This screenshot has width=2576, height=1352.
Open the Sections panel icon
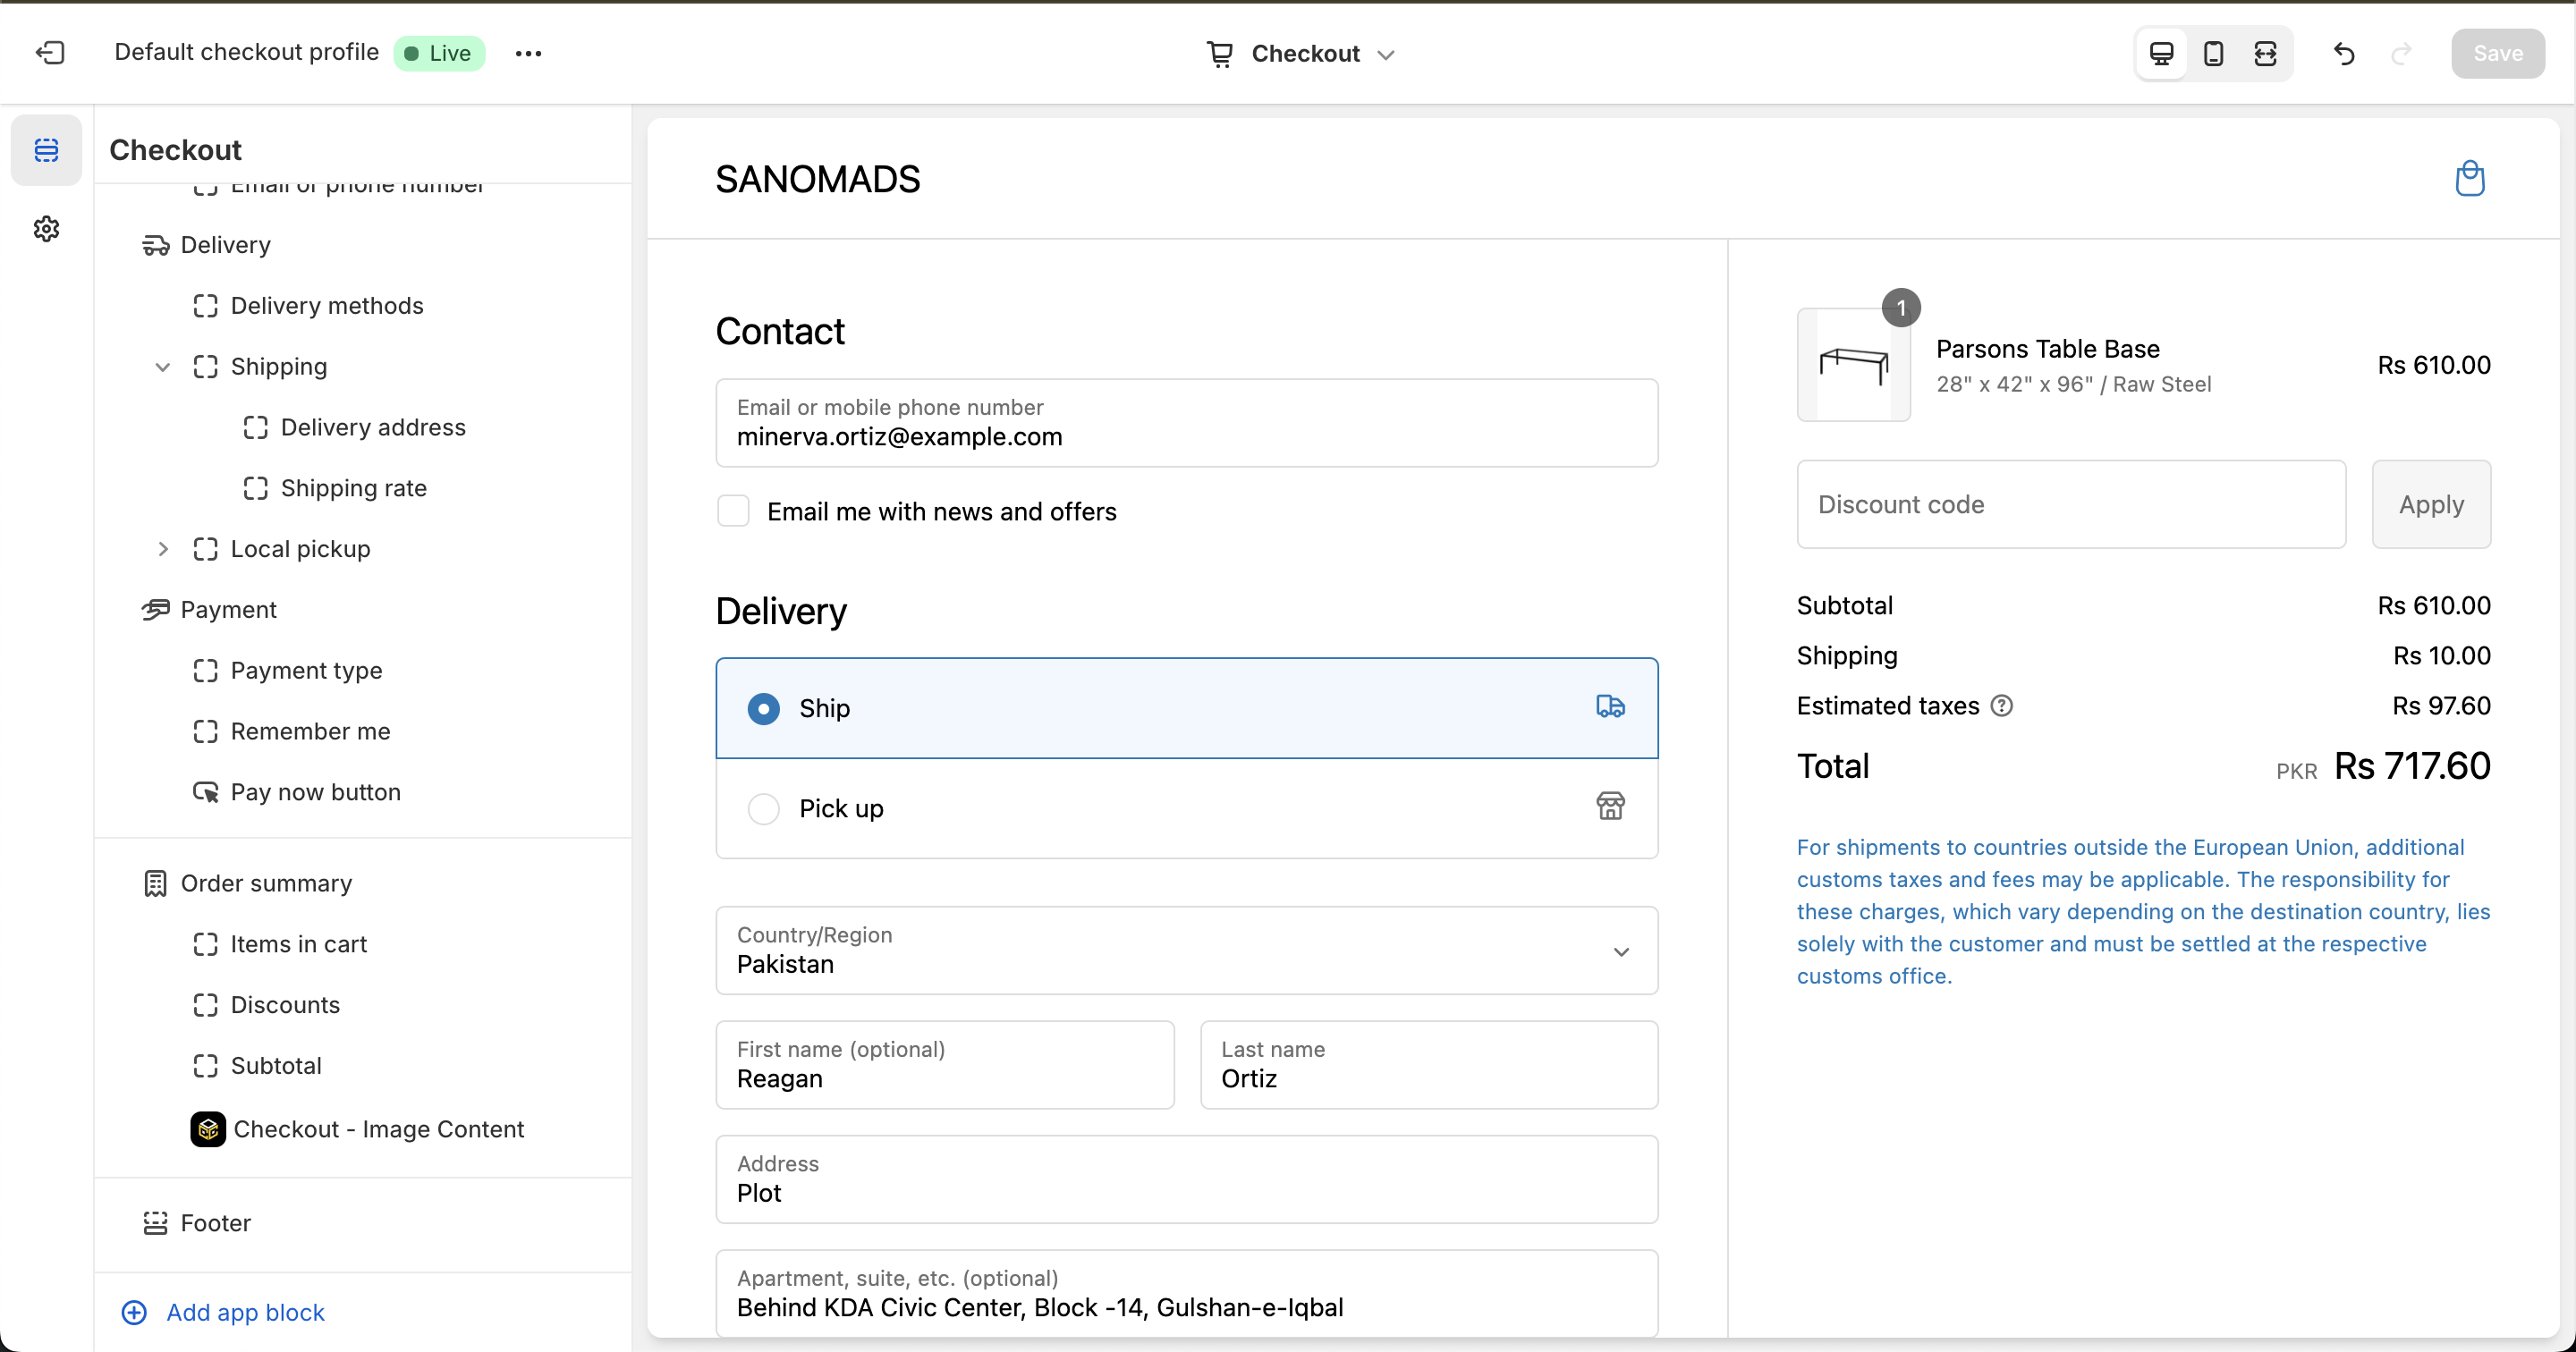tap(46, 150)
